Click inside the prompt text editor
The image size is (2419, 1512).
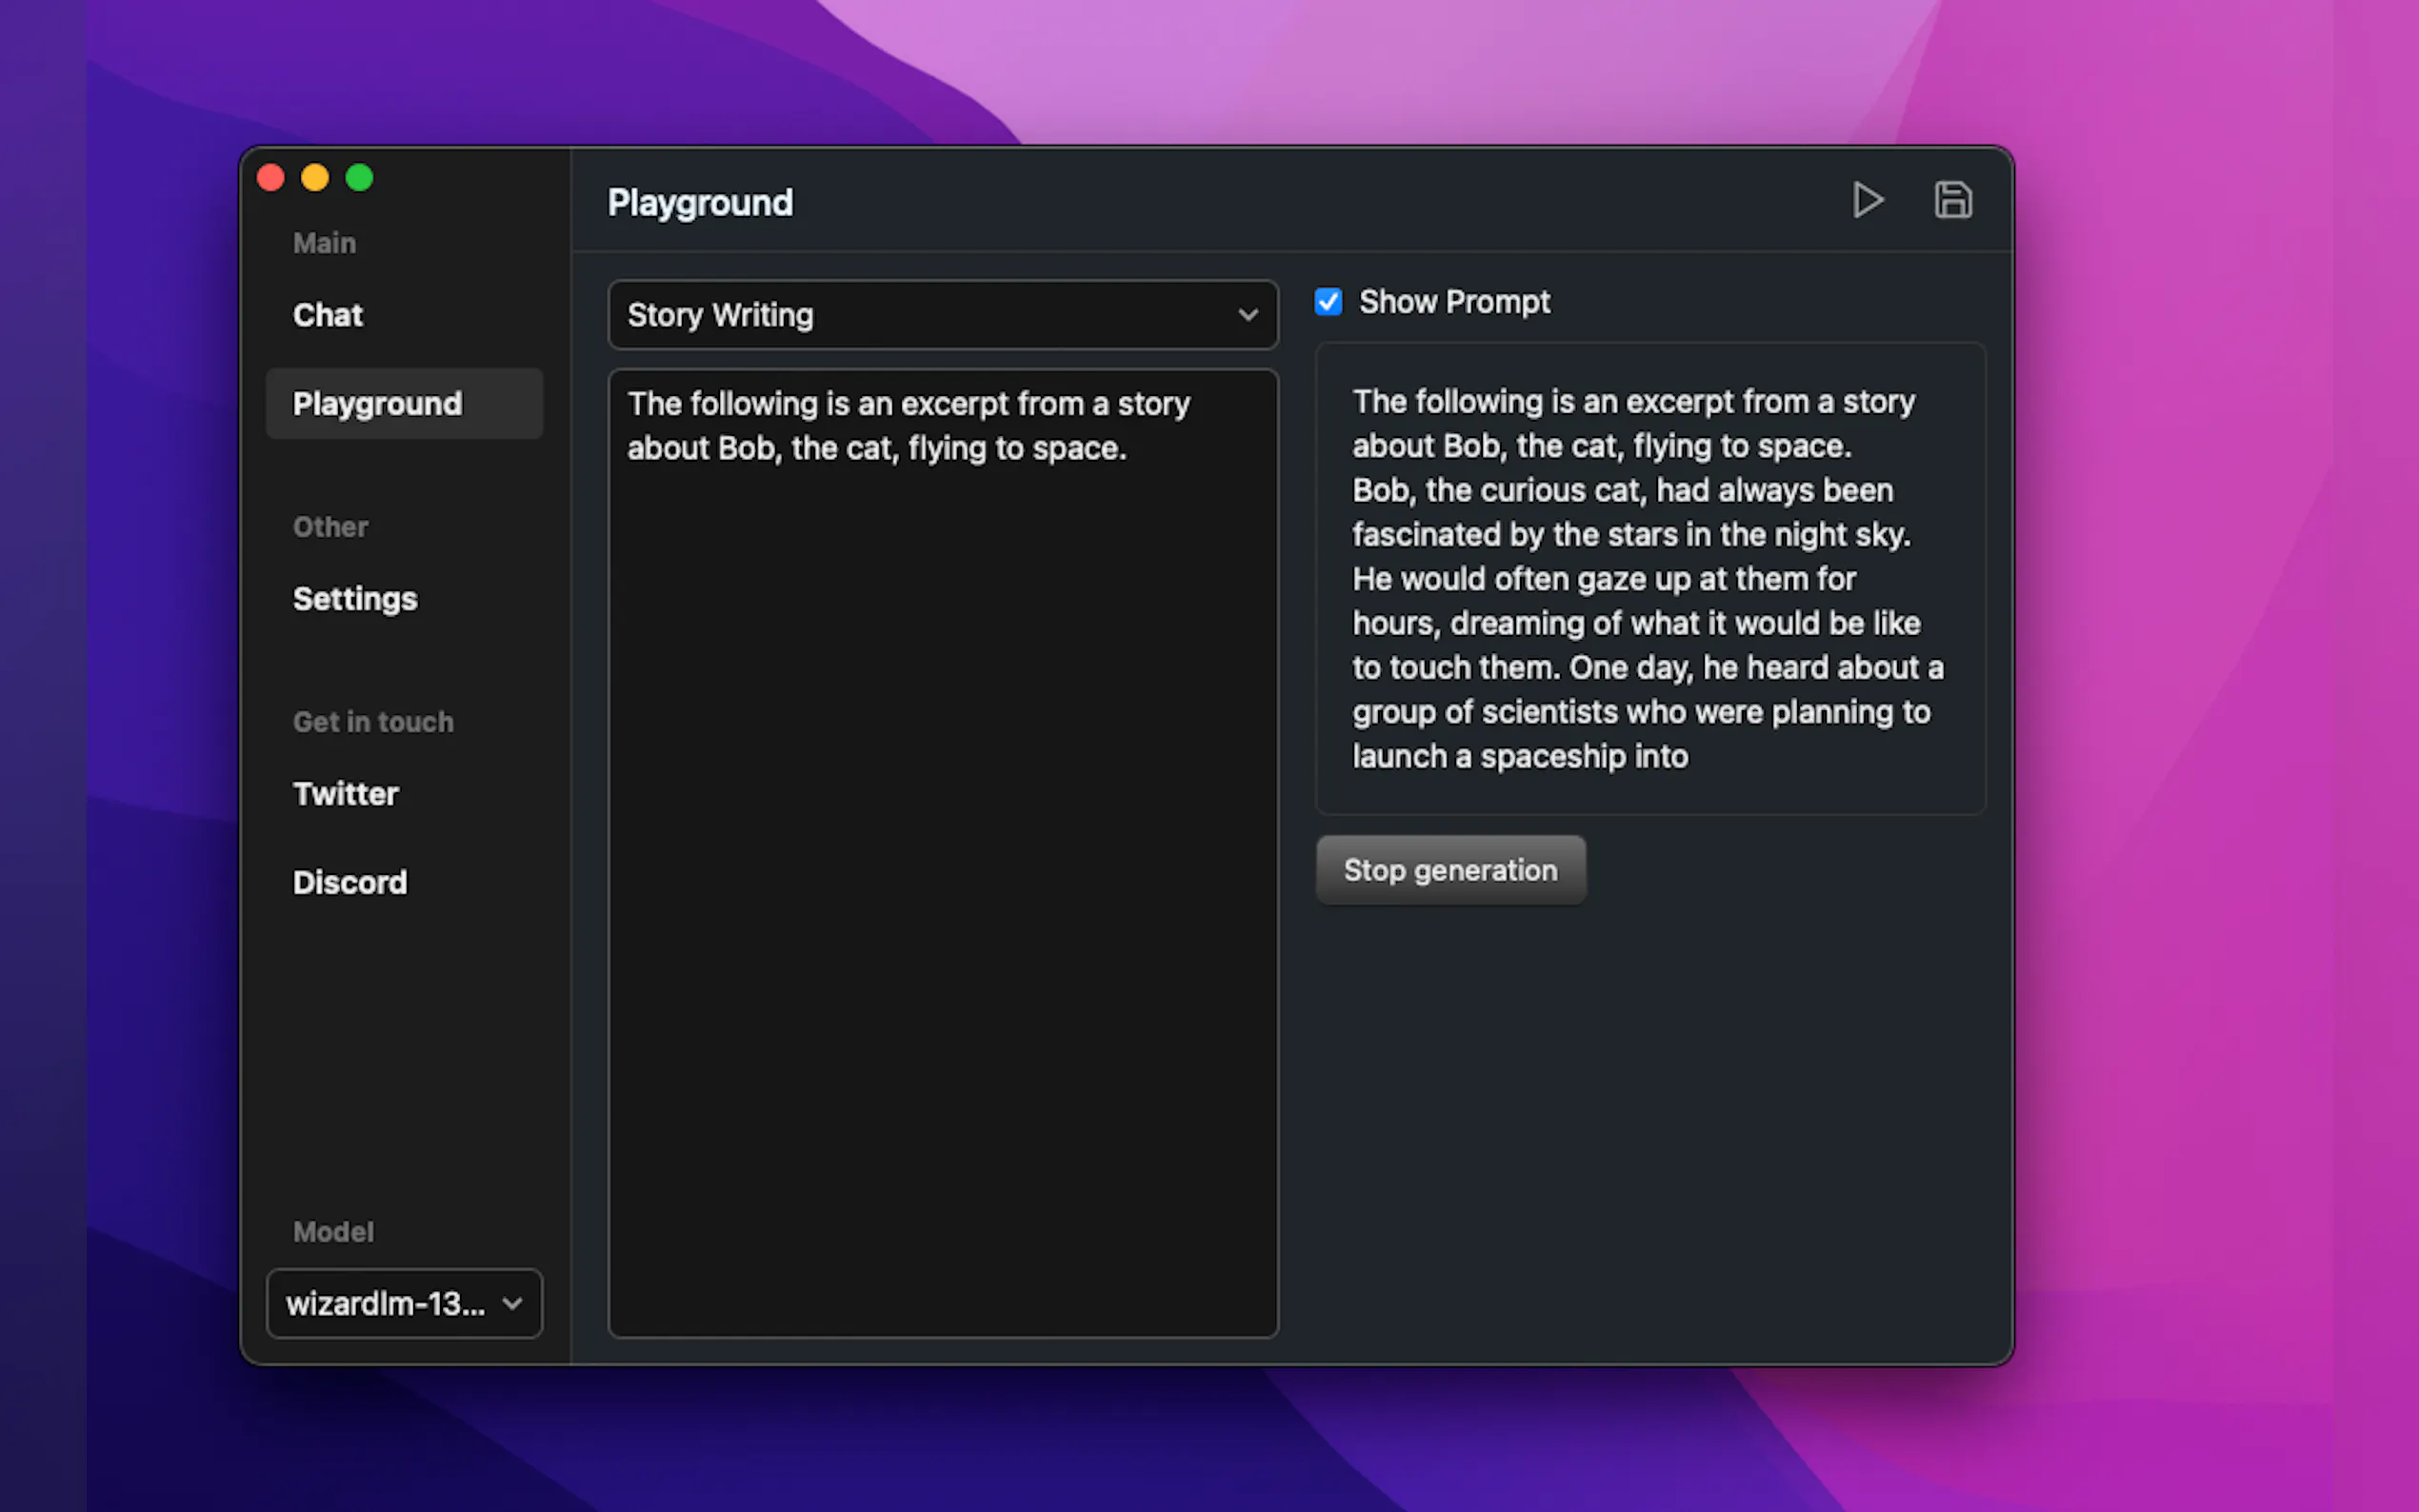click(x=942, y=850)
